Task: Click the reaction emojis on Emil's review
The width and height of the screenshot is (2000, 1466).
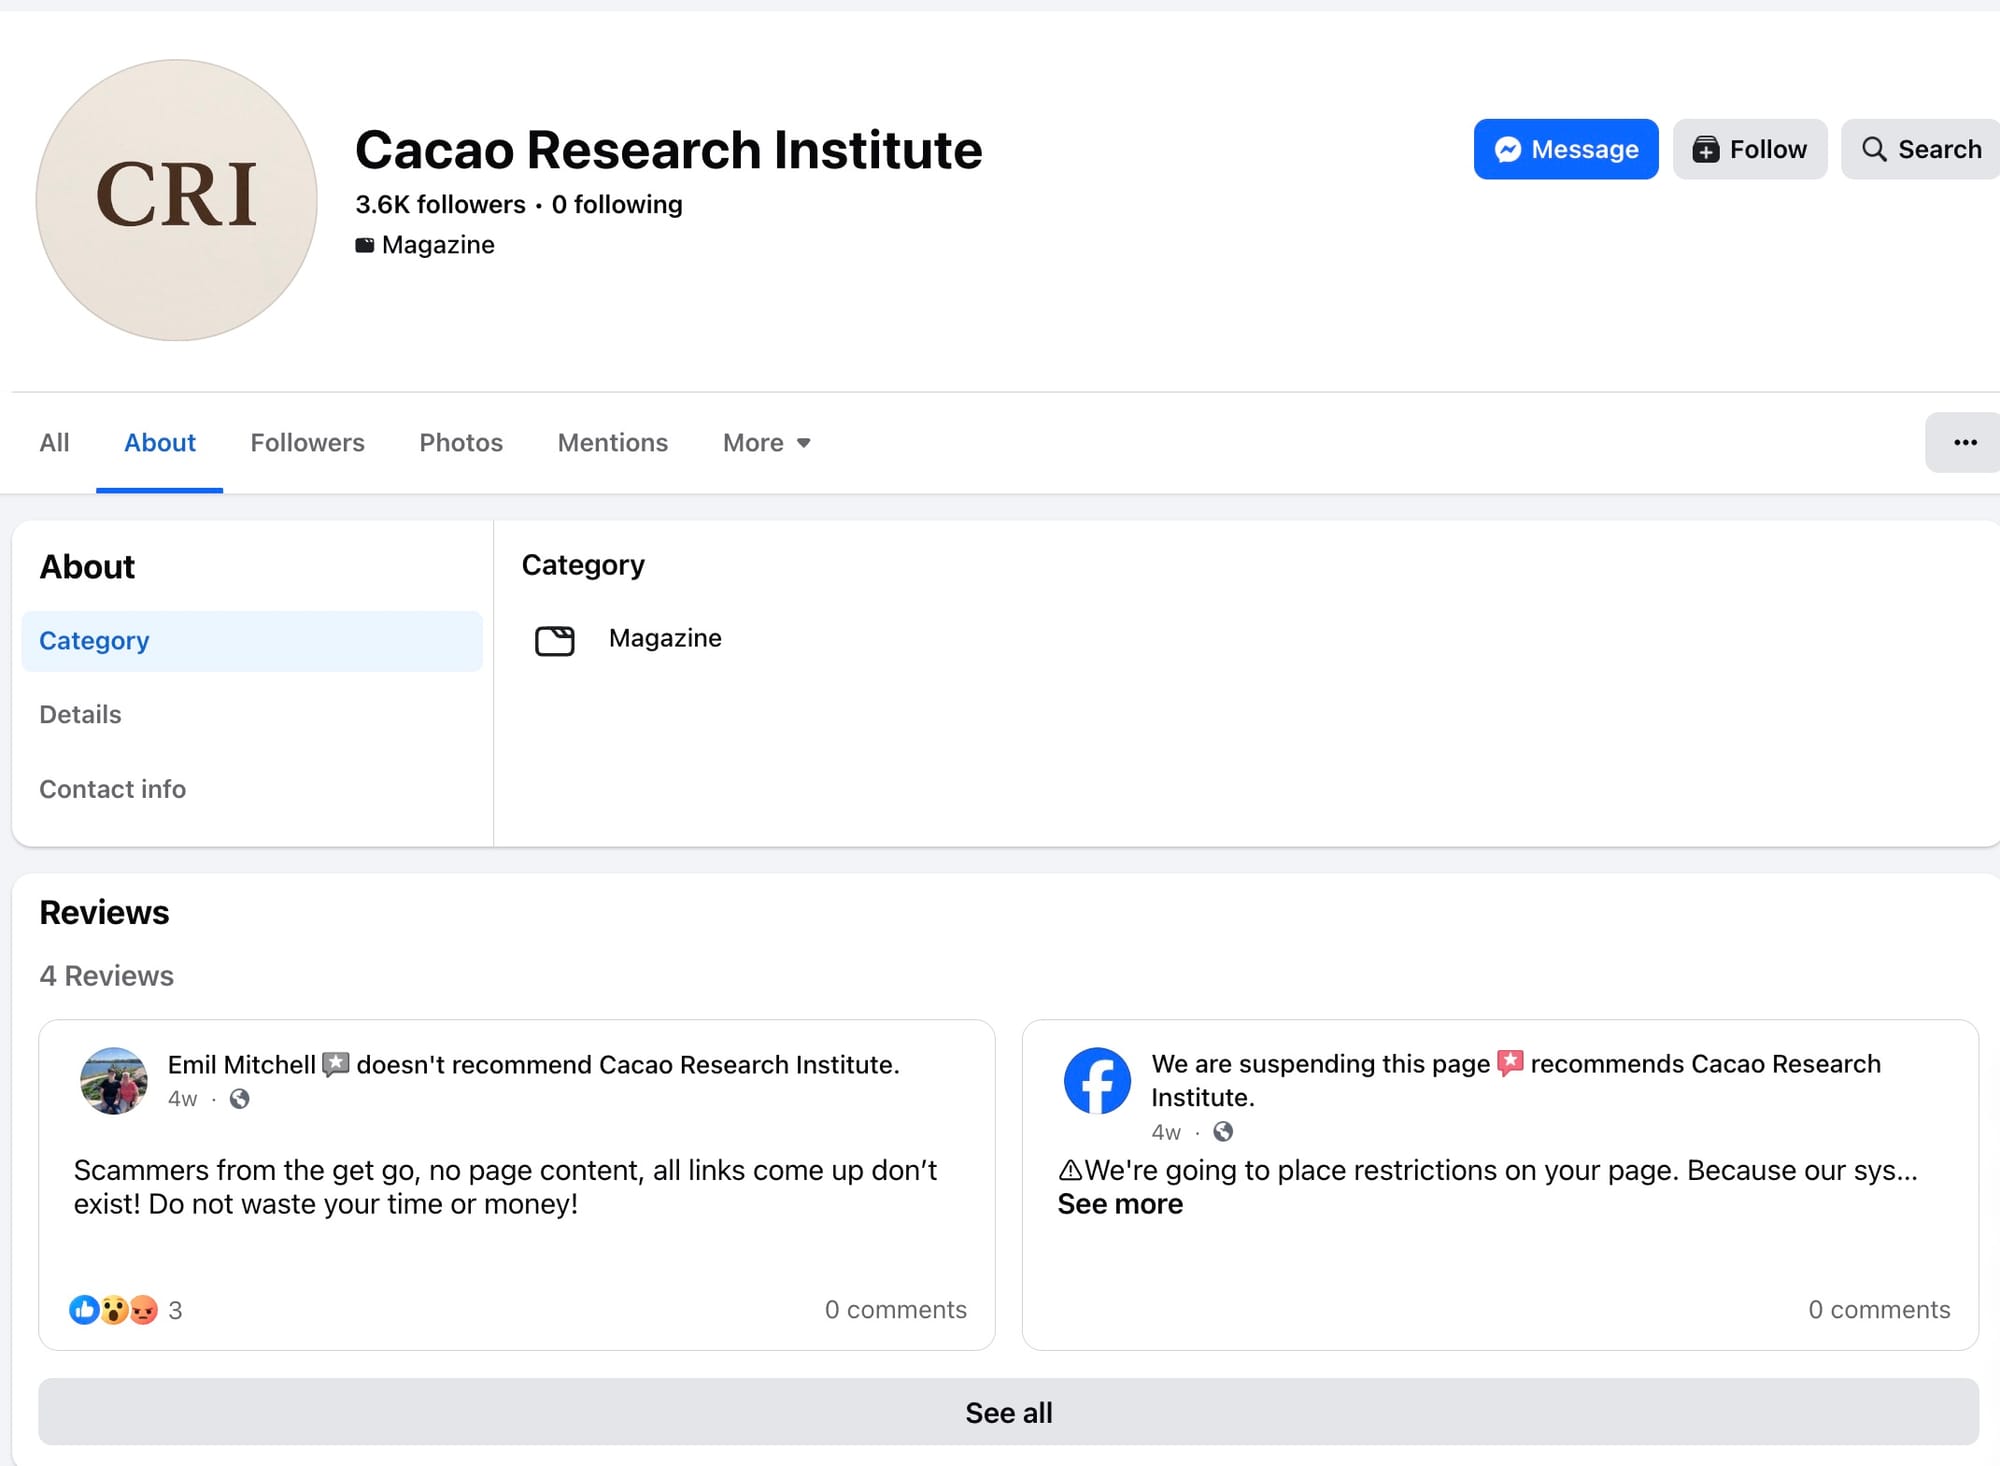Action: [114, 1310]
